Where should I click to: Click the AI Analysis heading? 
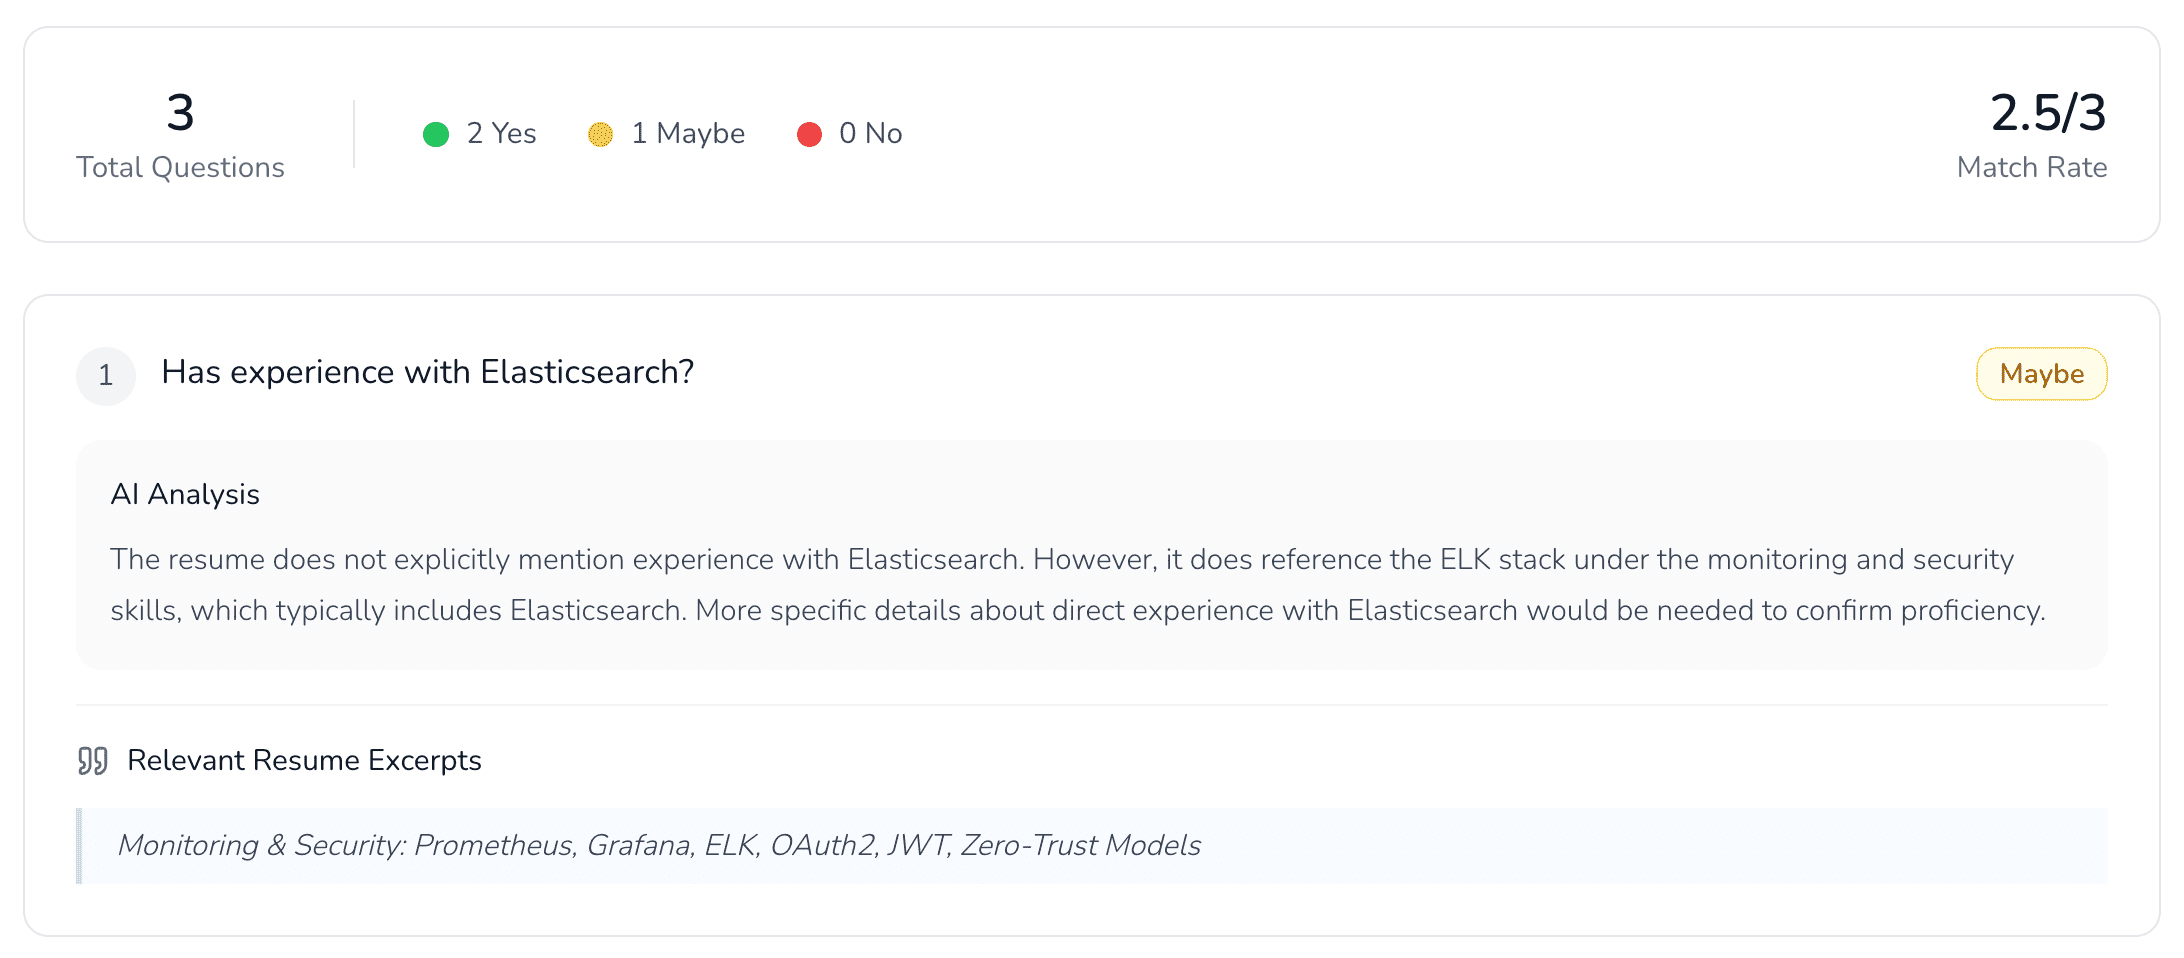[185, 494]
